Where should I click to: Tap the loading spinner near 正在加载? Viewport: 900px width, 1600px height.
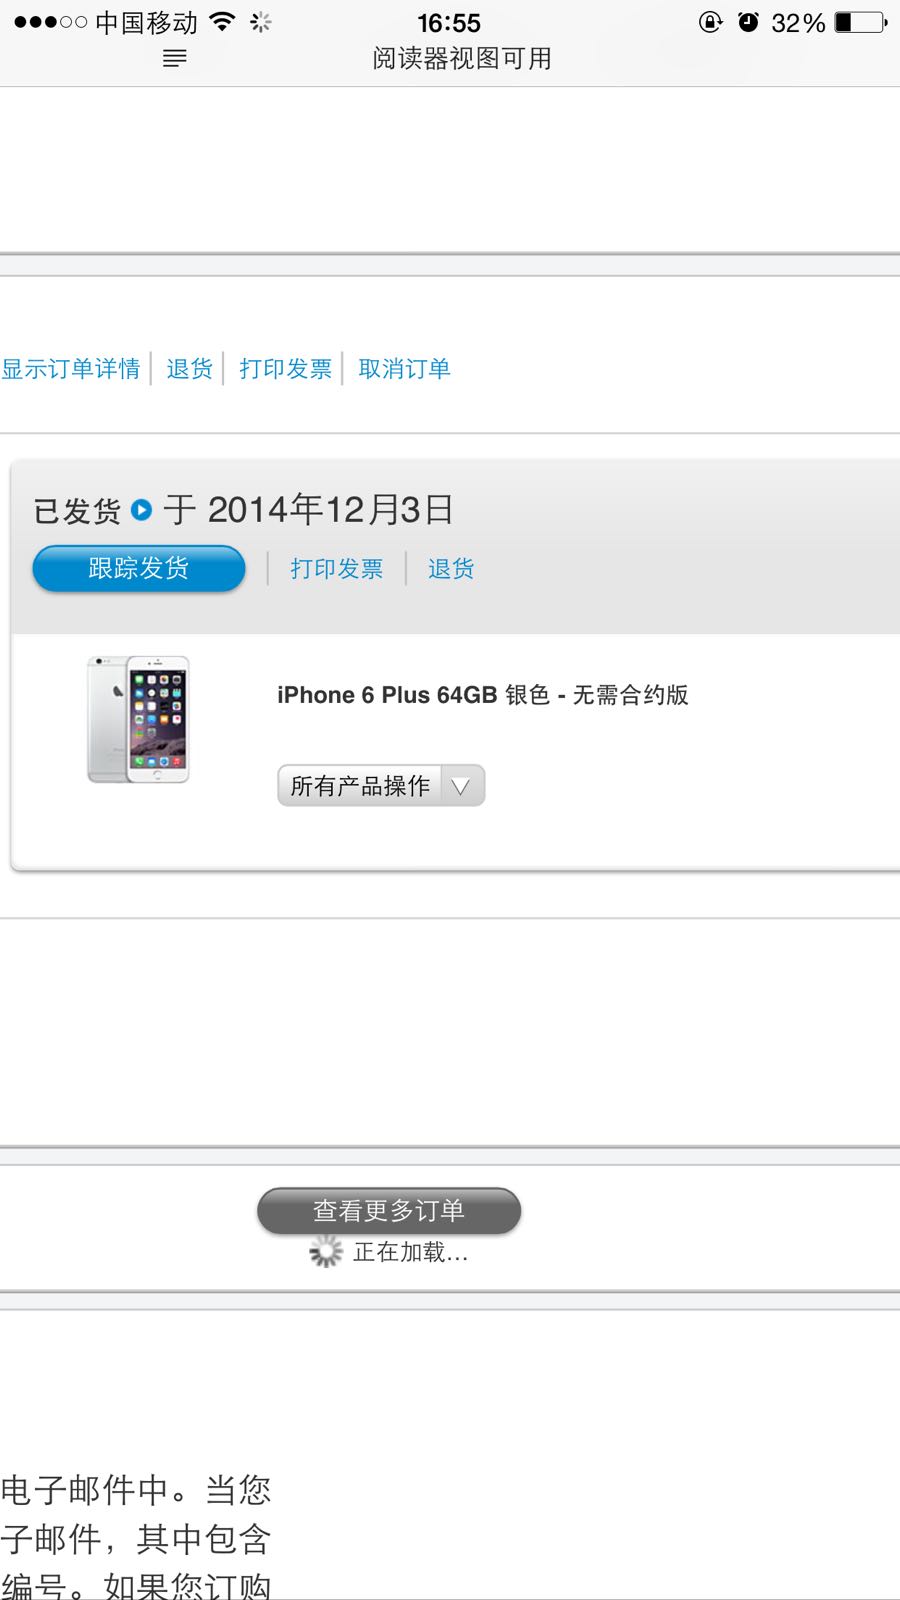[326, 1251]
